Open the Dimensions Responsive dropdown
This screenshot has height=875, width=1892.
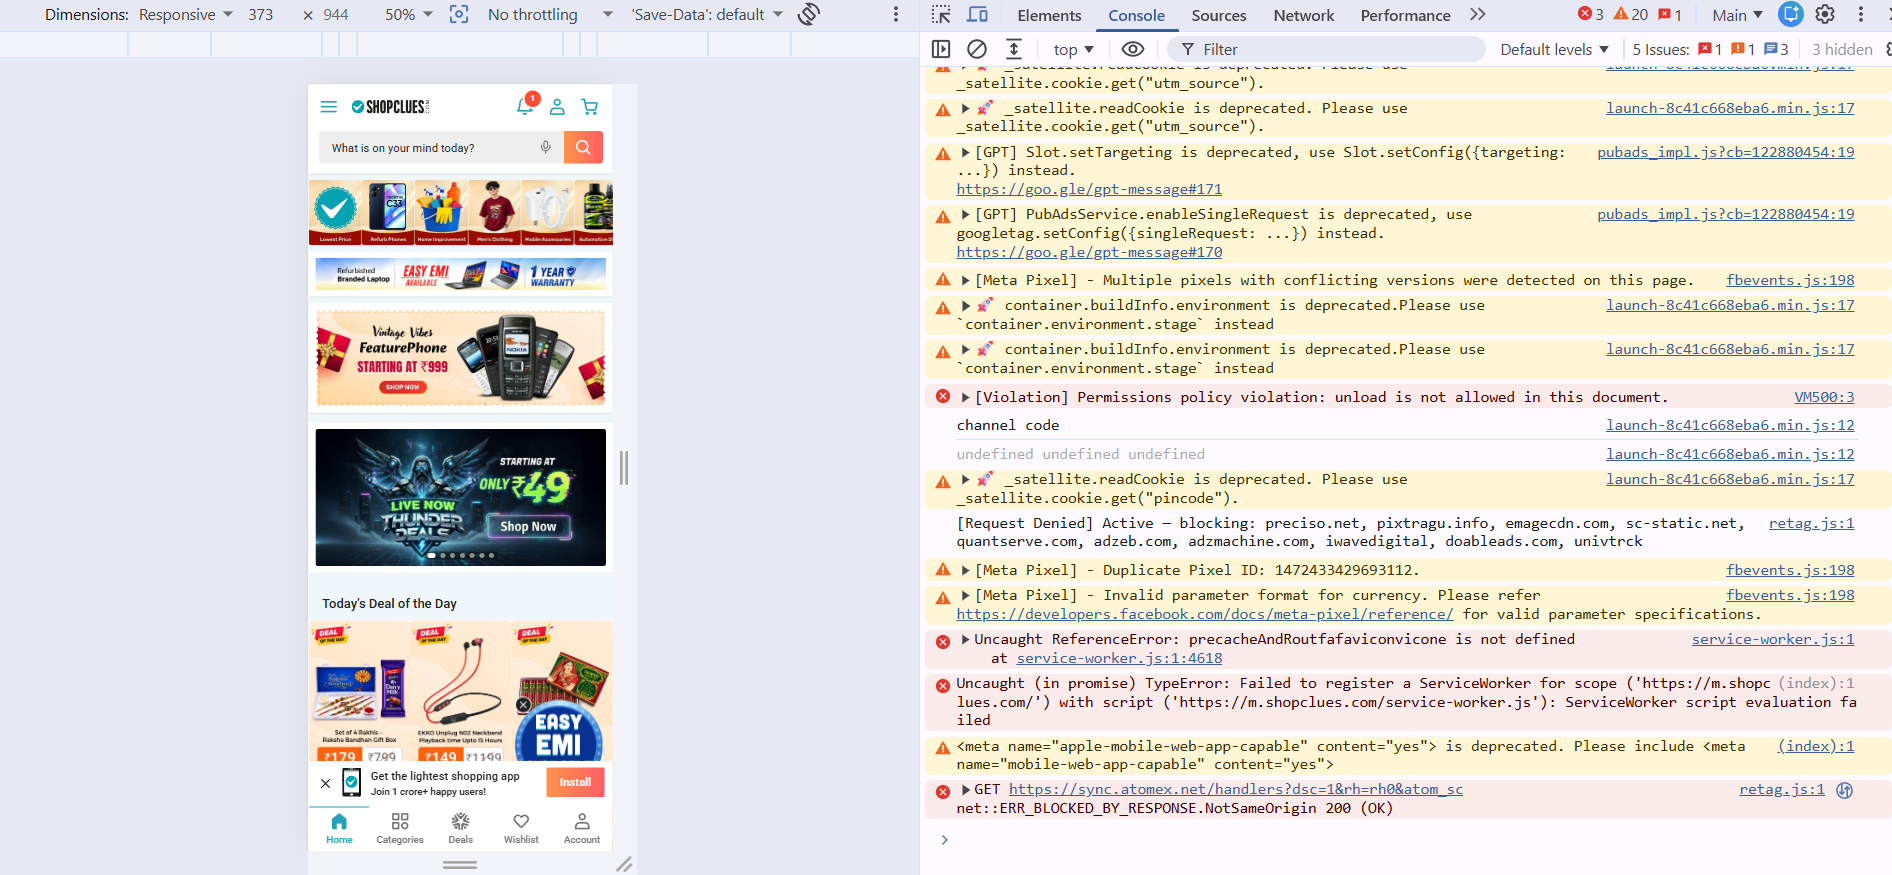185,15
